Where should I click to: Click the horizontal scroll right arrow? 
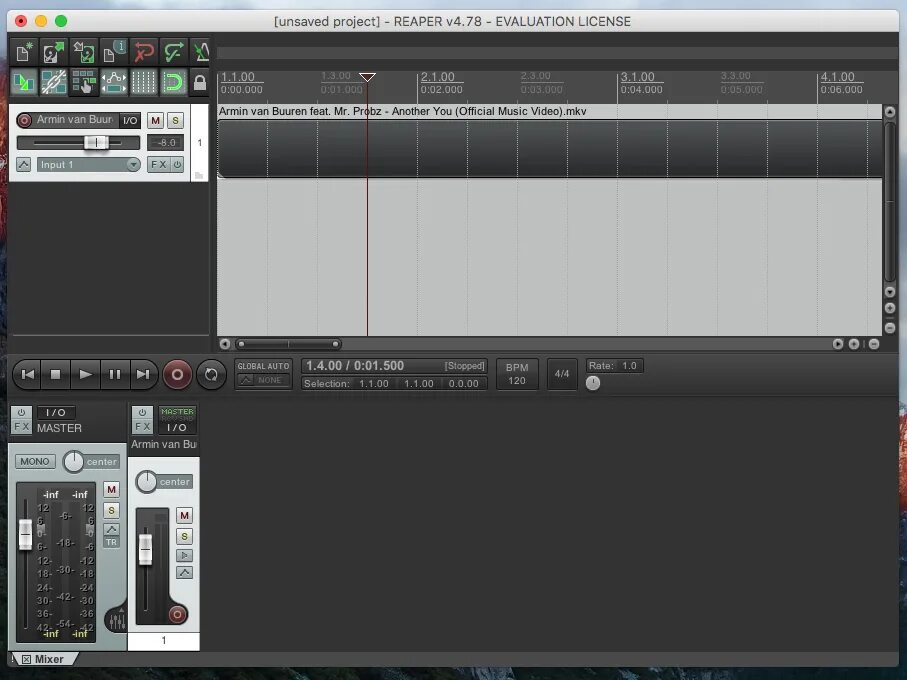pyautogui.click(x=838, y=344)
